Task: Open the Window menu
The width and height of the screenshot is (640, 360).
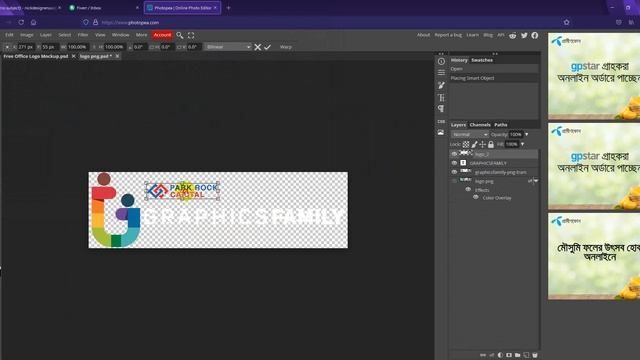Action: (x=120, y=35)
